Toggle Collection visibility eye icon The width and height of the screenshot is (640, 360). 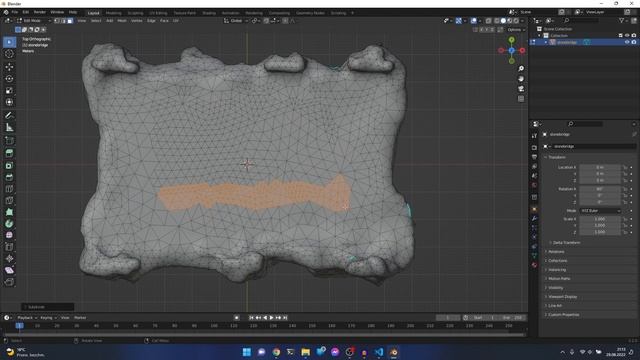tap(627, 36)
